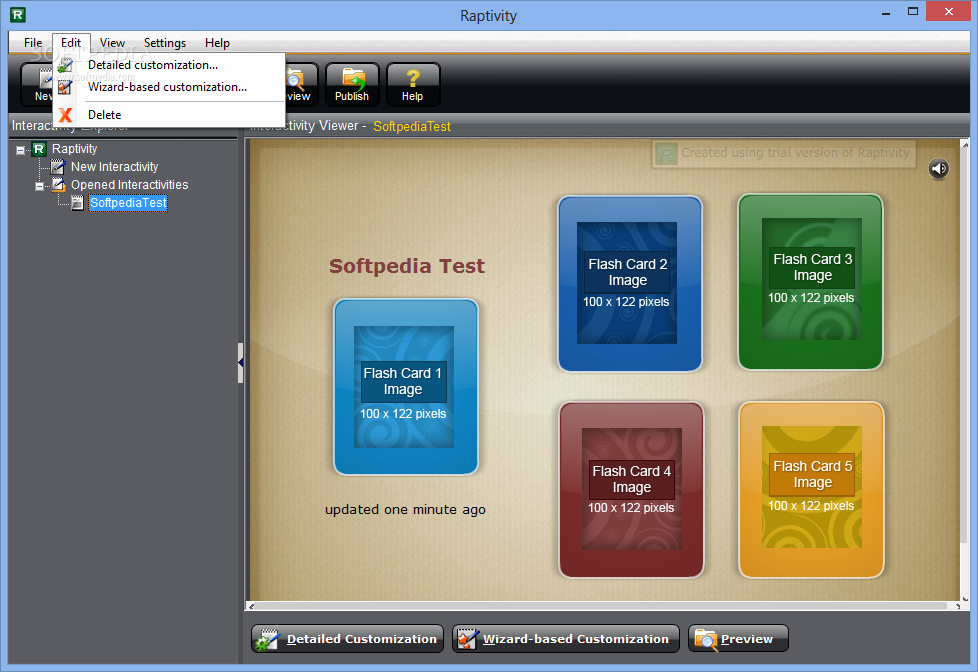This screenshot has width=978, height=672.
Task: Select Opened Interactivities tree item
Action: [129, 185]
